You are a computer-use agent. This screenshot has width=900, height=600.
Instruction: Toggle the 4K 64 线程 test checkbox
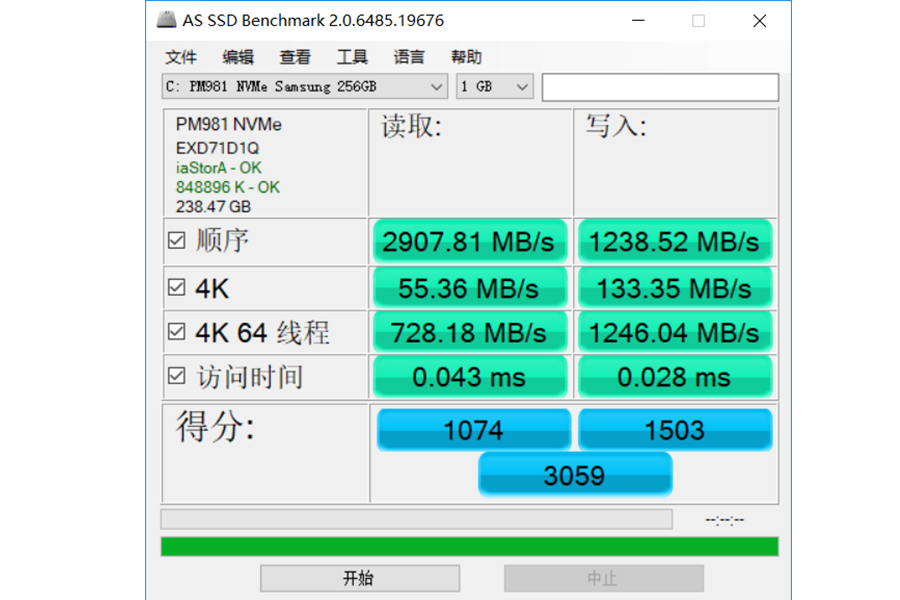tap(177, 331)
